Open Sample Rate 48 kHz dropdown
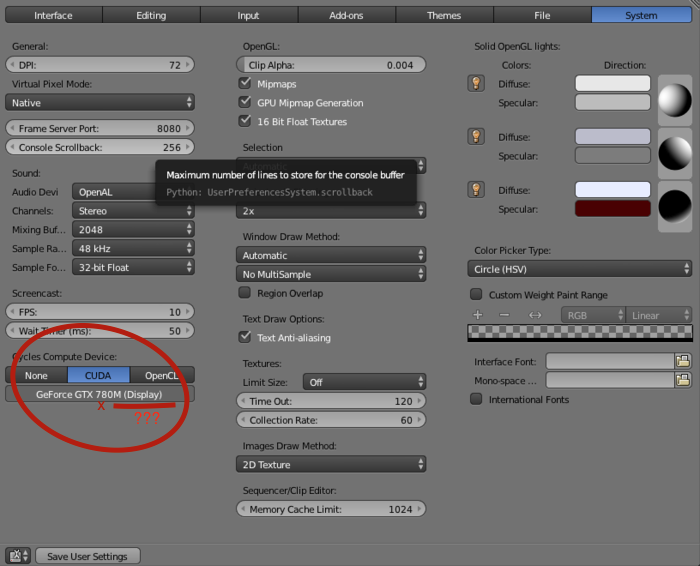The image size is (700, 566). click(133, 248)
